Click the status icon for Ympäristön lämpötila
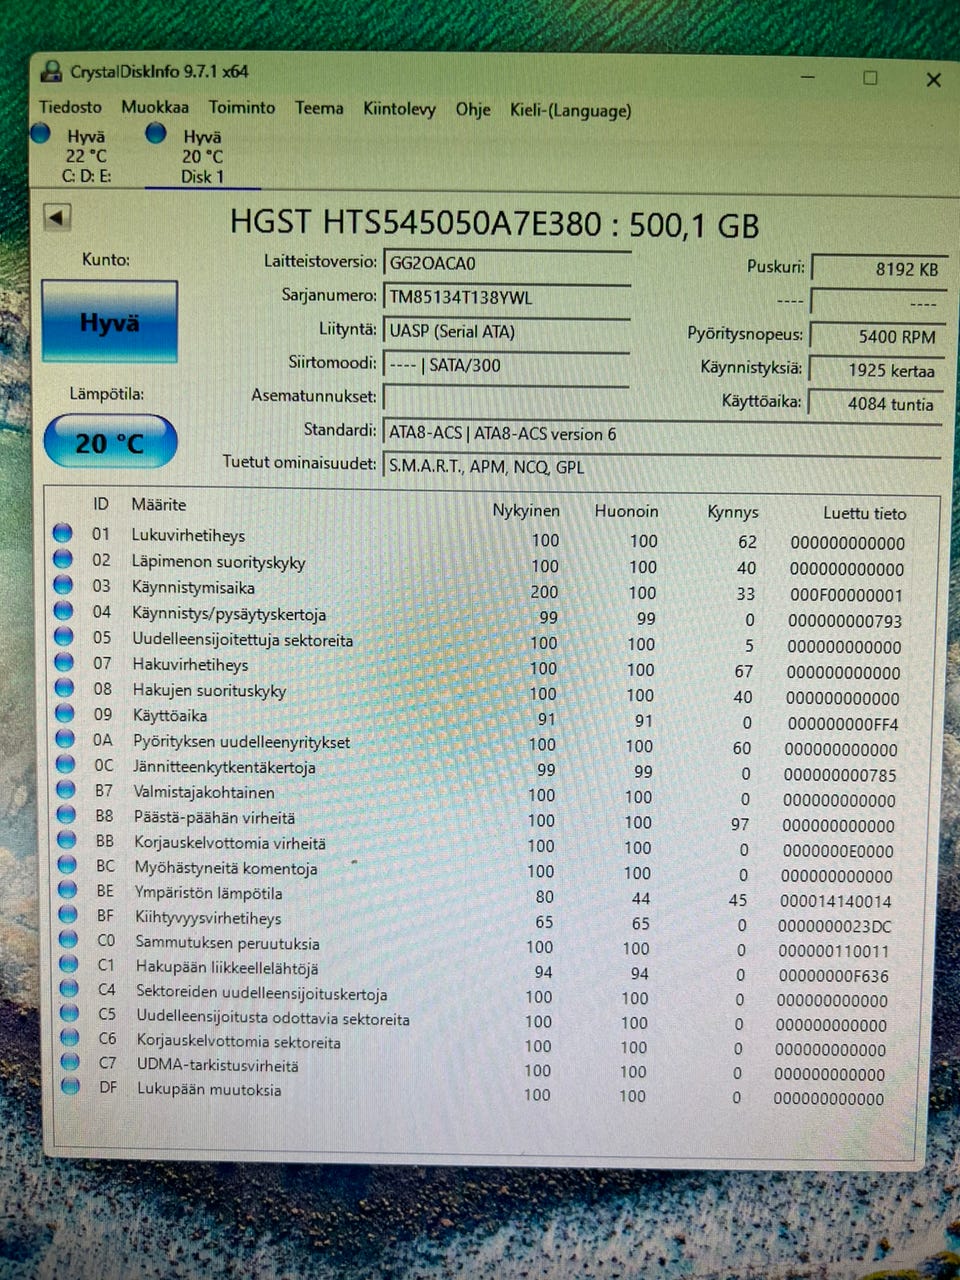960x1280 pixels. 67,890
